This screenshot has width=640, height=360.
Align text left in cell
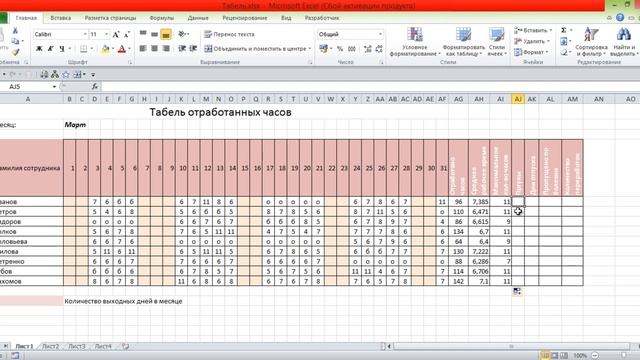click(143, 49)
